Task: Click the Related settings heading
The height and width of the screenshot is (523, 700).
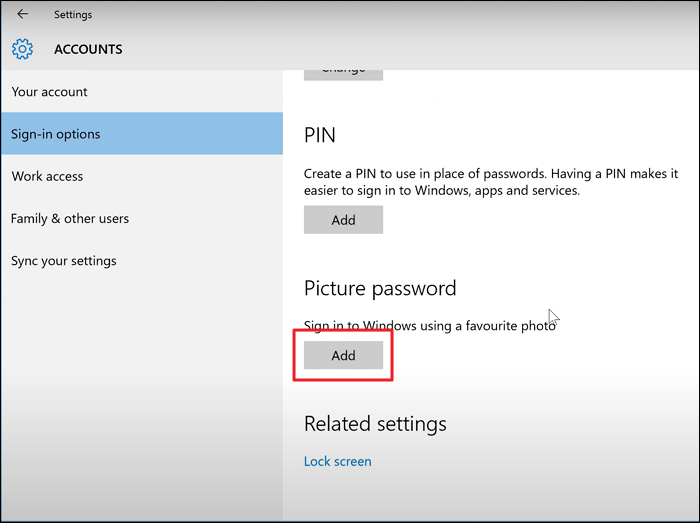Action: coord(375,424)
